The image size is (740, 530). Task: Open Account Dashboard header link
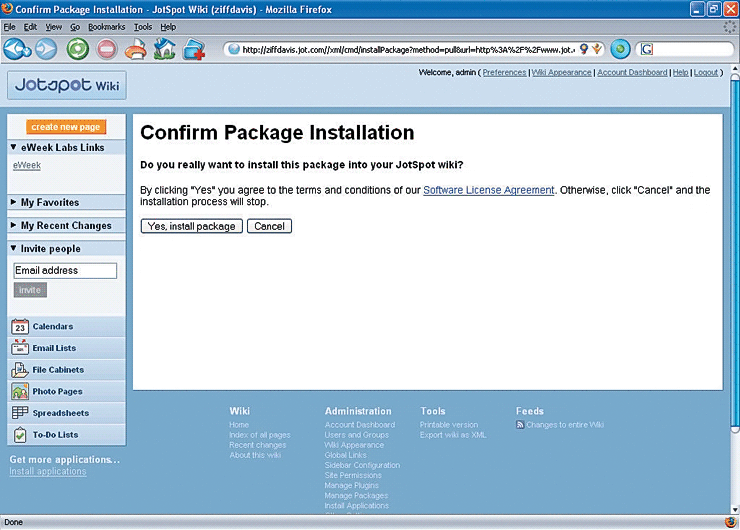(632, 72)
